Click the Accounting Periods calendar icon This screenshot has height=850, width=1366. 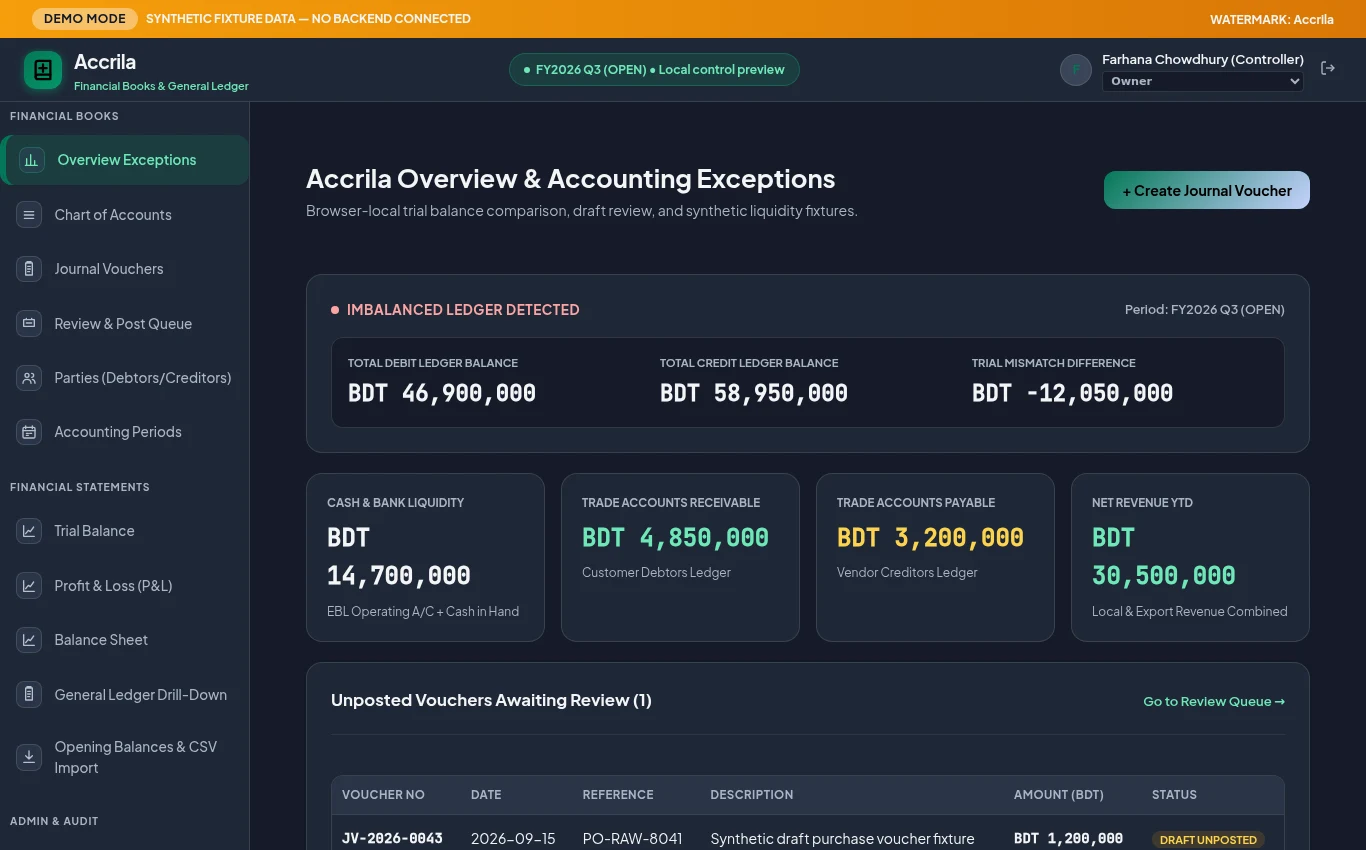pyautogui.click(x=29, y=432)
